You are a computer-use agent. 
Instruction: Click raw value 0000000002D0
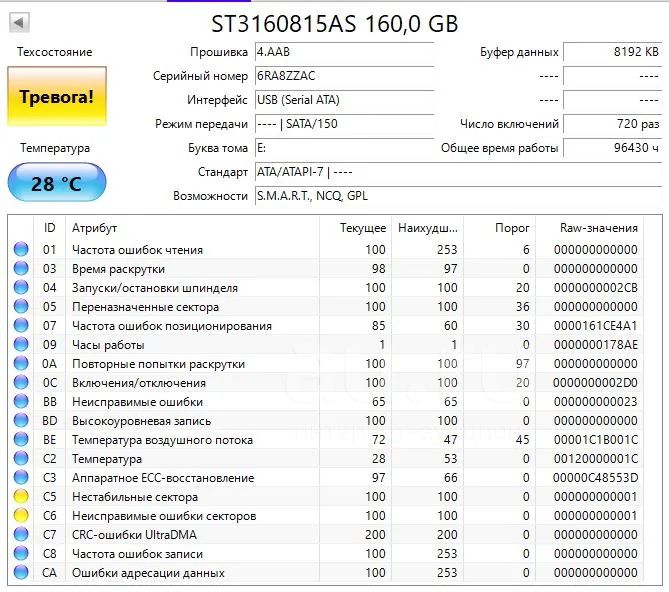596,383
